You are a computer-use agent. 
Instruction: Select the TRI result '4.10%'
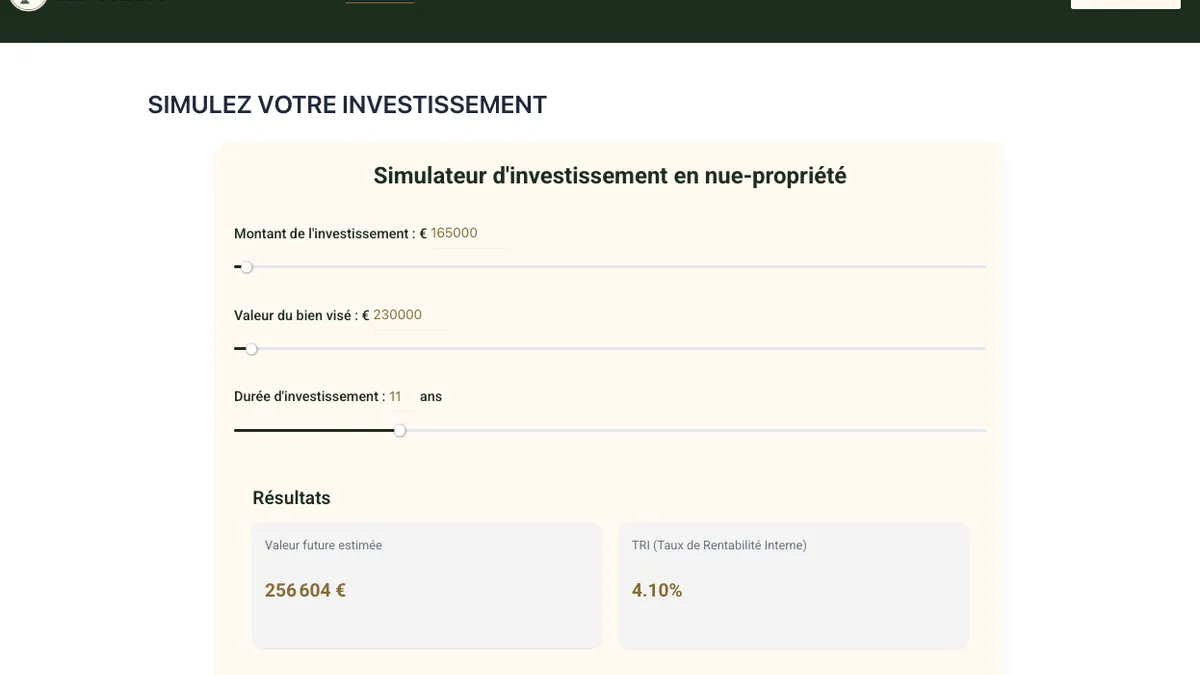click(x=657, y=590)
